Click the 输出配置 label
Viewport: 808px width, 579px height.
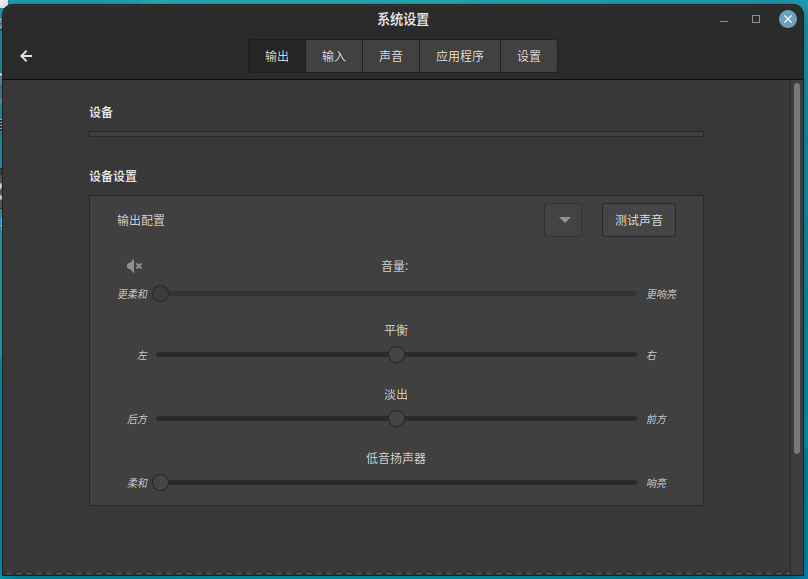pyautogui.click(x=141, y=220)
